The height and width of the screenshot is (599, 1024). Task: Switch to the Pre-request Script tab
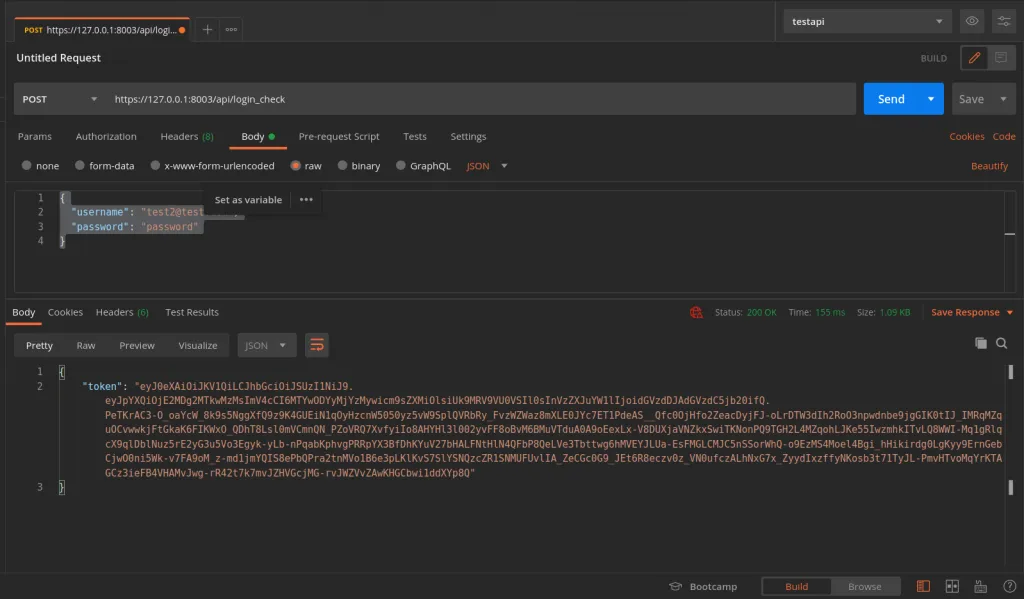click(x=339, y=137)
